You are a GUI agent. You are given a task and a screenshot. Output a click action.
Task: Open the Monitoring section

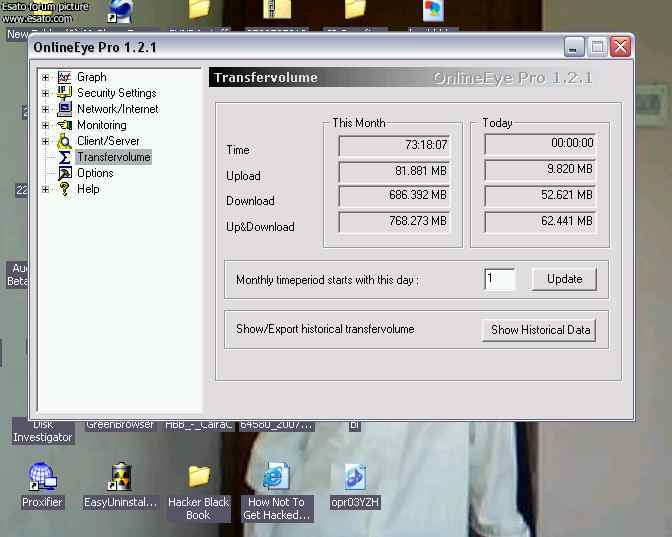[102, 125]
